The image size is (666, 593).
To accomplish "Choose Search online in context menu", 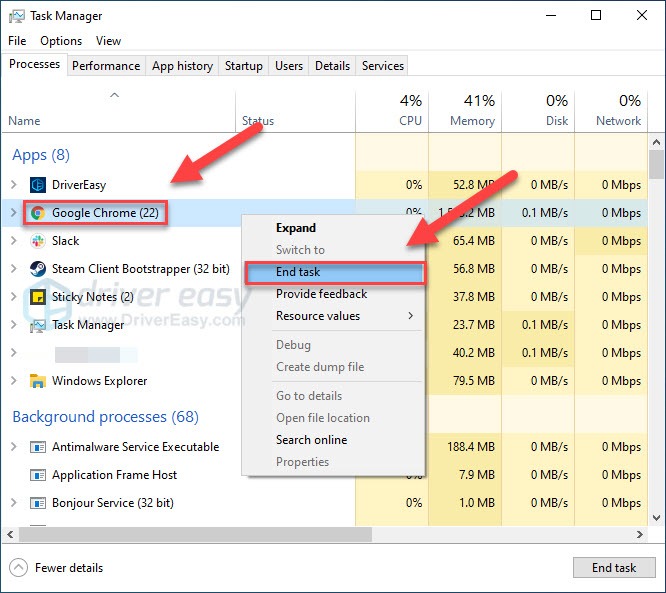I will [x=311, y=440].
